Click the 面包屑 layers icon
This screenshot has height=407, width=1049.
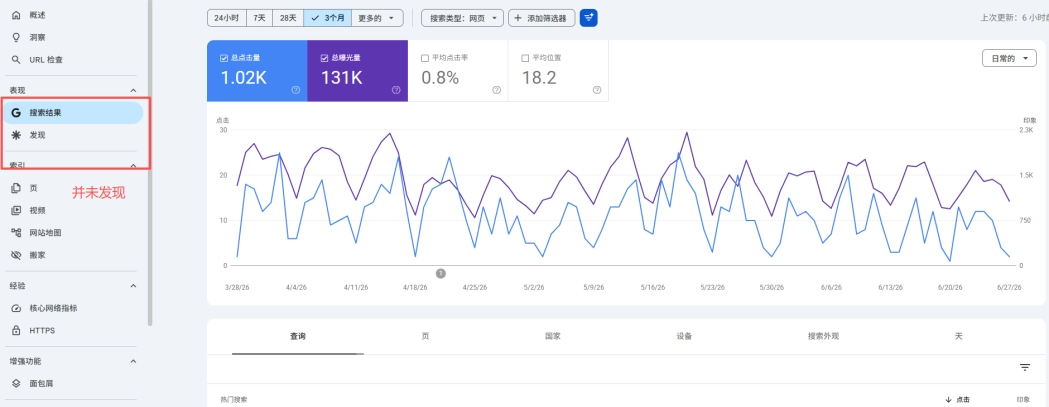point(17,384)
